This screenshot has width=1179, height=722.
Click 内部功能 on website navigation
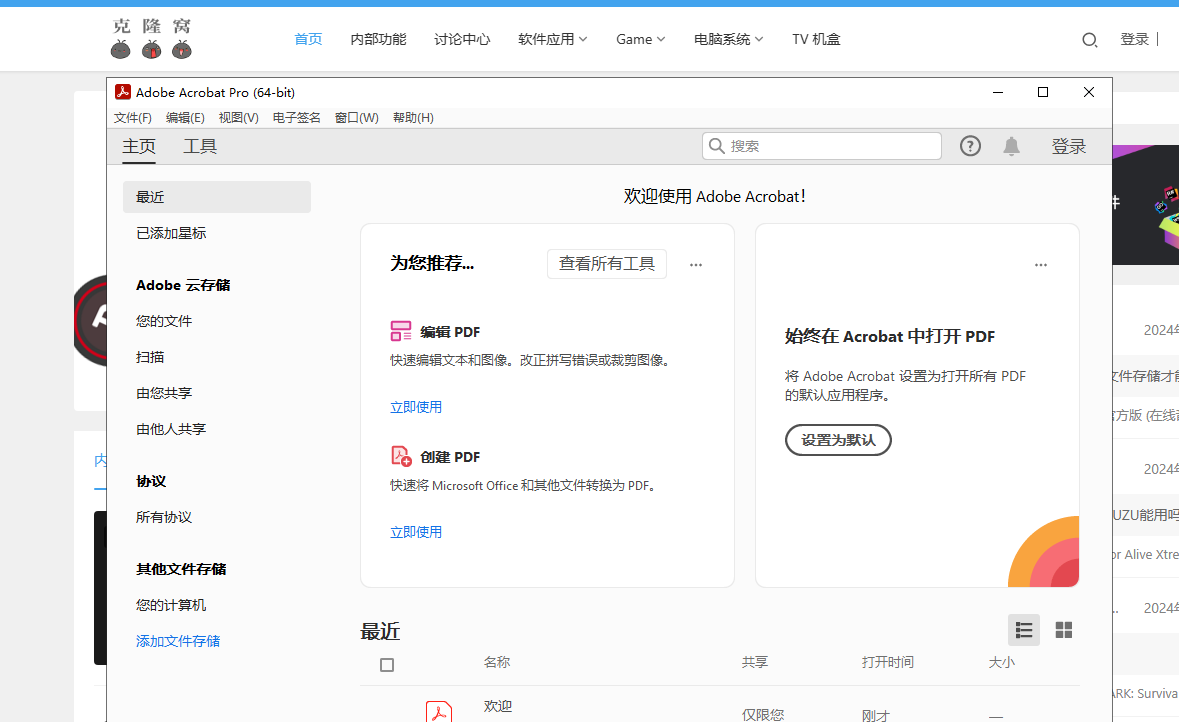pos(378,39)
